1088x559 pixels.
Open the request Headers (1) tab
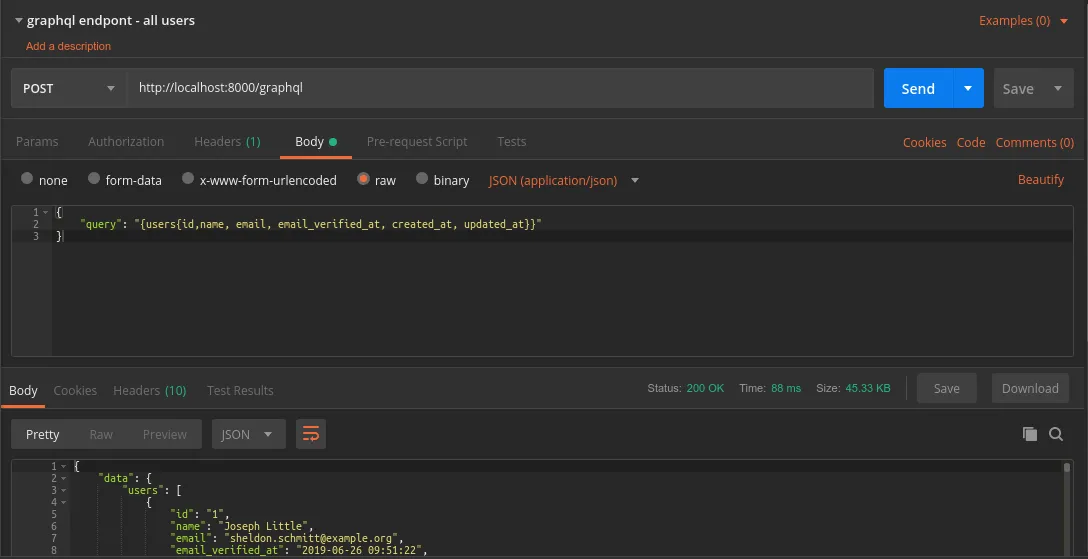[227, 141]
